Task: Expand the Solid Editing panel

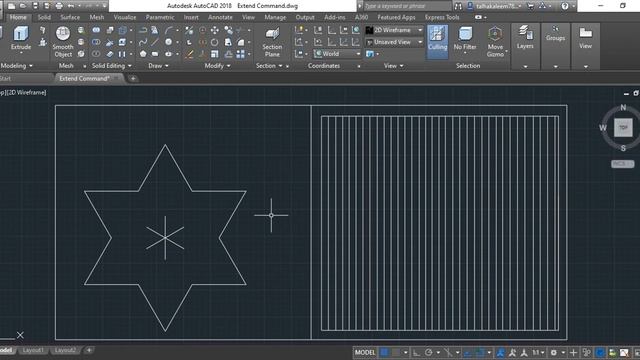Action: click(x=111, y=66)
